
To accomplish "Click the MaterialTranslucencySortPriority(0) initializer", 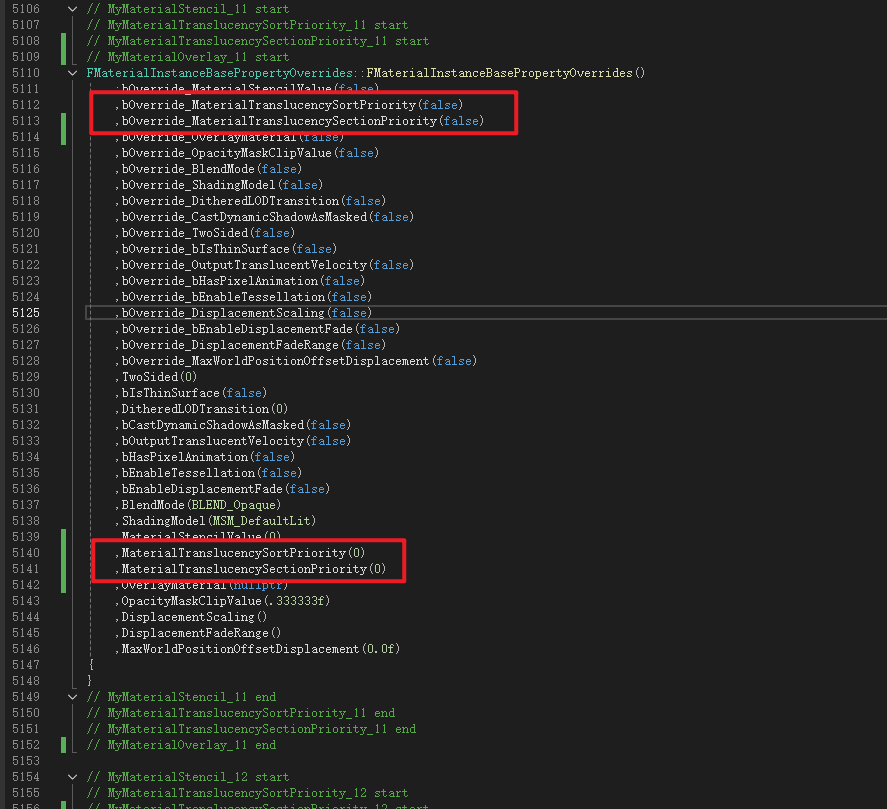I will 240,553.
